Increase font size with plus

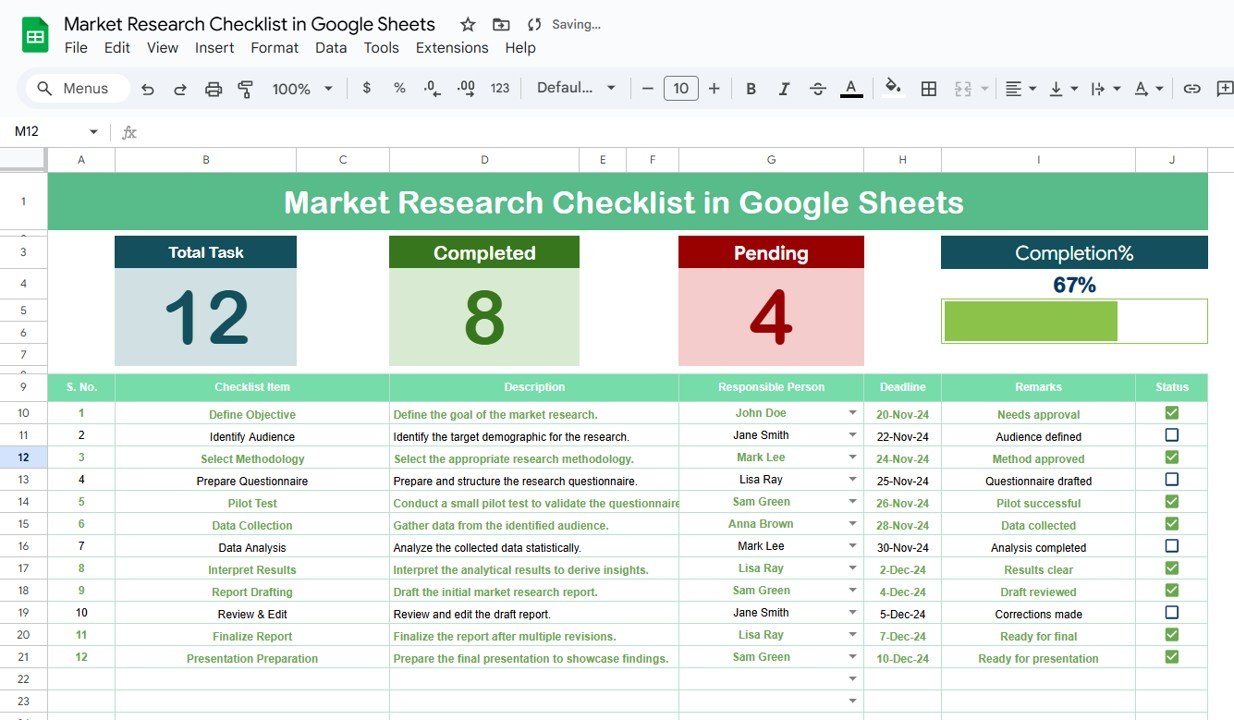(x=714, y=88)
